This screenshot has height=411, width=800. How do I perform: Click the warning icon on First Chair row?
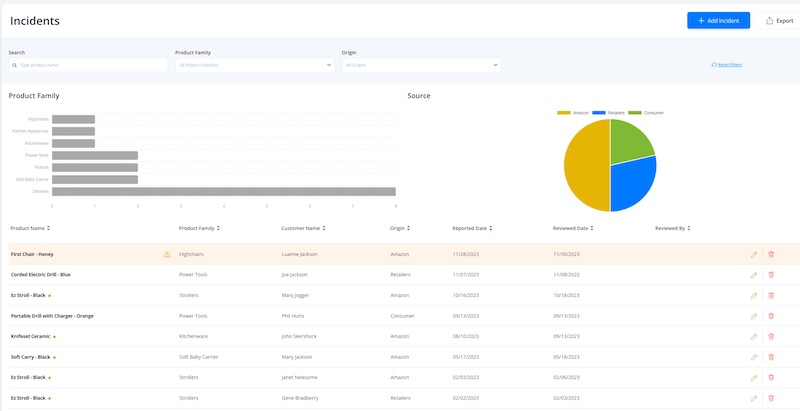tap(167, 254)
